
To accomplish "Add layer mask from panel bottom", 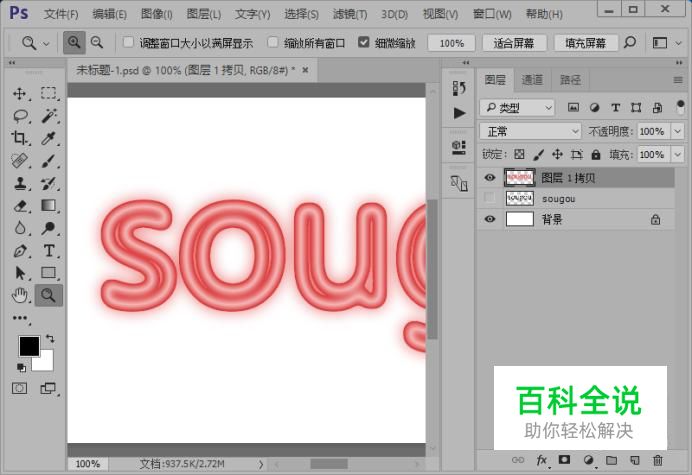I will click(x=564, y=460).
